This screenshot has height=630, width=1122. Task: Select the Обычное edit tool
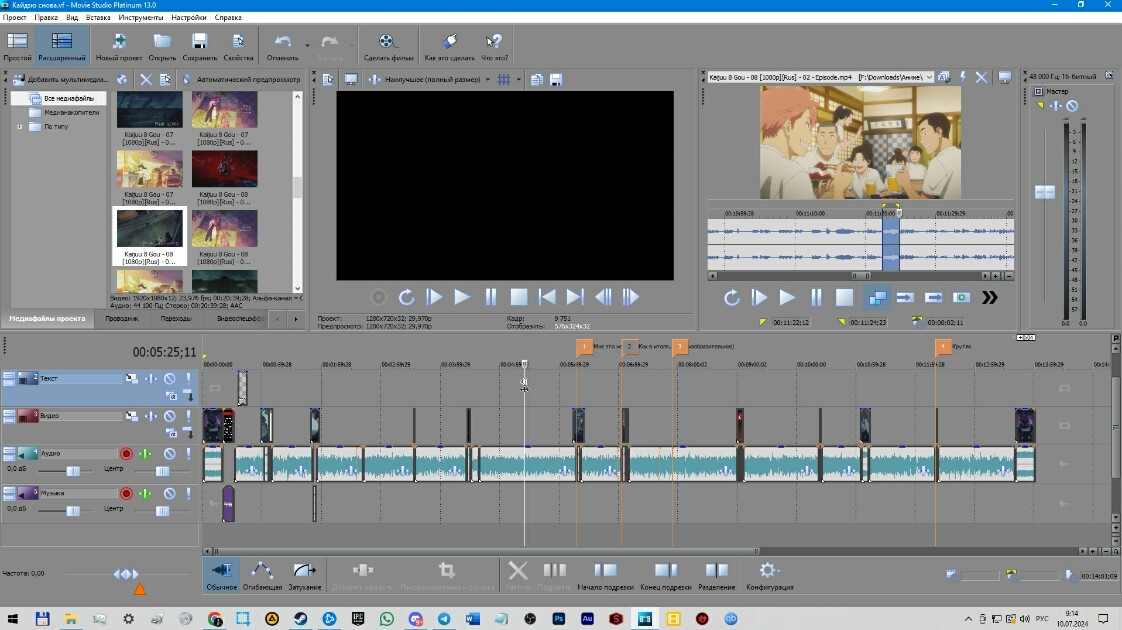coord(221,576)
